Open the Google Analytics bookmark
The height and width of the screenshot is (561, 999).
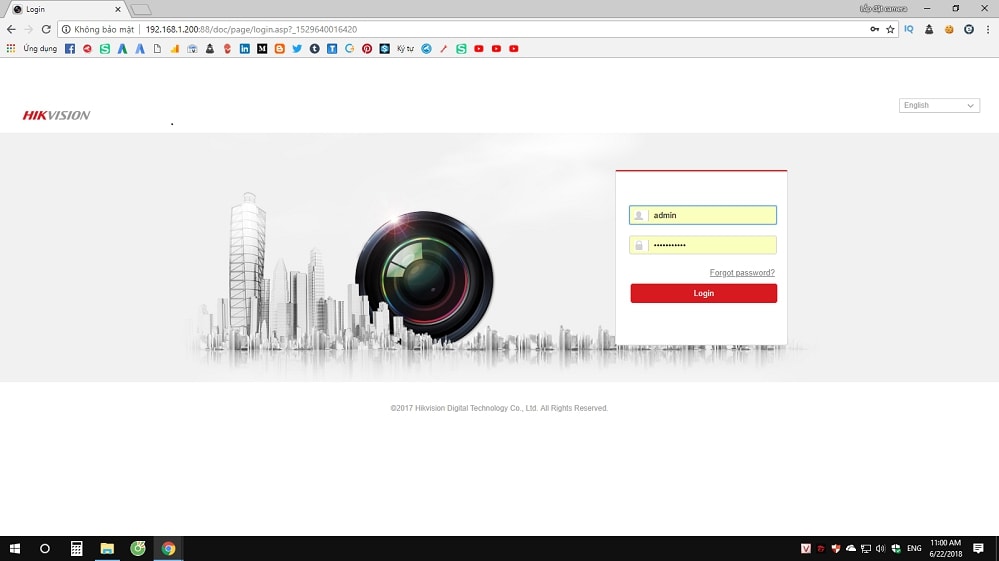click(x=175, y=48)
